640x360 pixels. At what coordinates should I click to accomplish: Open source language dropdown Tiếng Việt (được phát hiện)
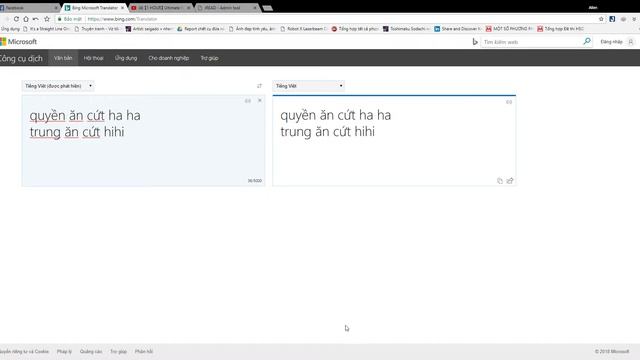58,86
